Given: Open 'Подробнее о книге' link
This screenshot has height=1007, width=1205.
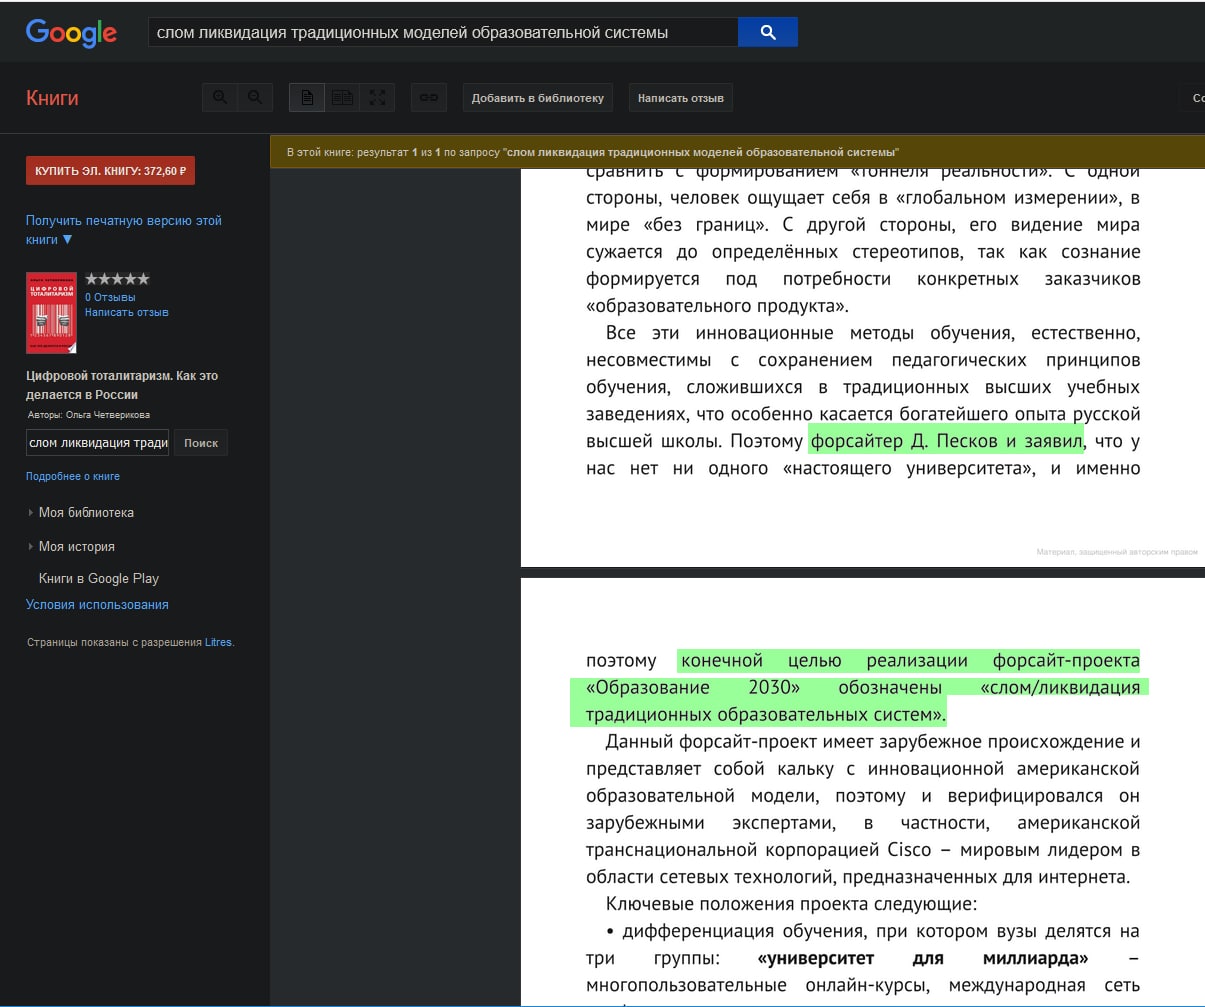Looking at the screenshot, I should pos(73,476).
